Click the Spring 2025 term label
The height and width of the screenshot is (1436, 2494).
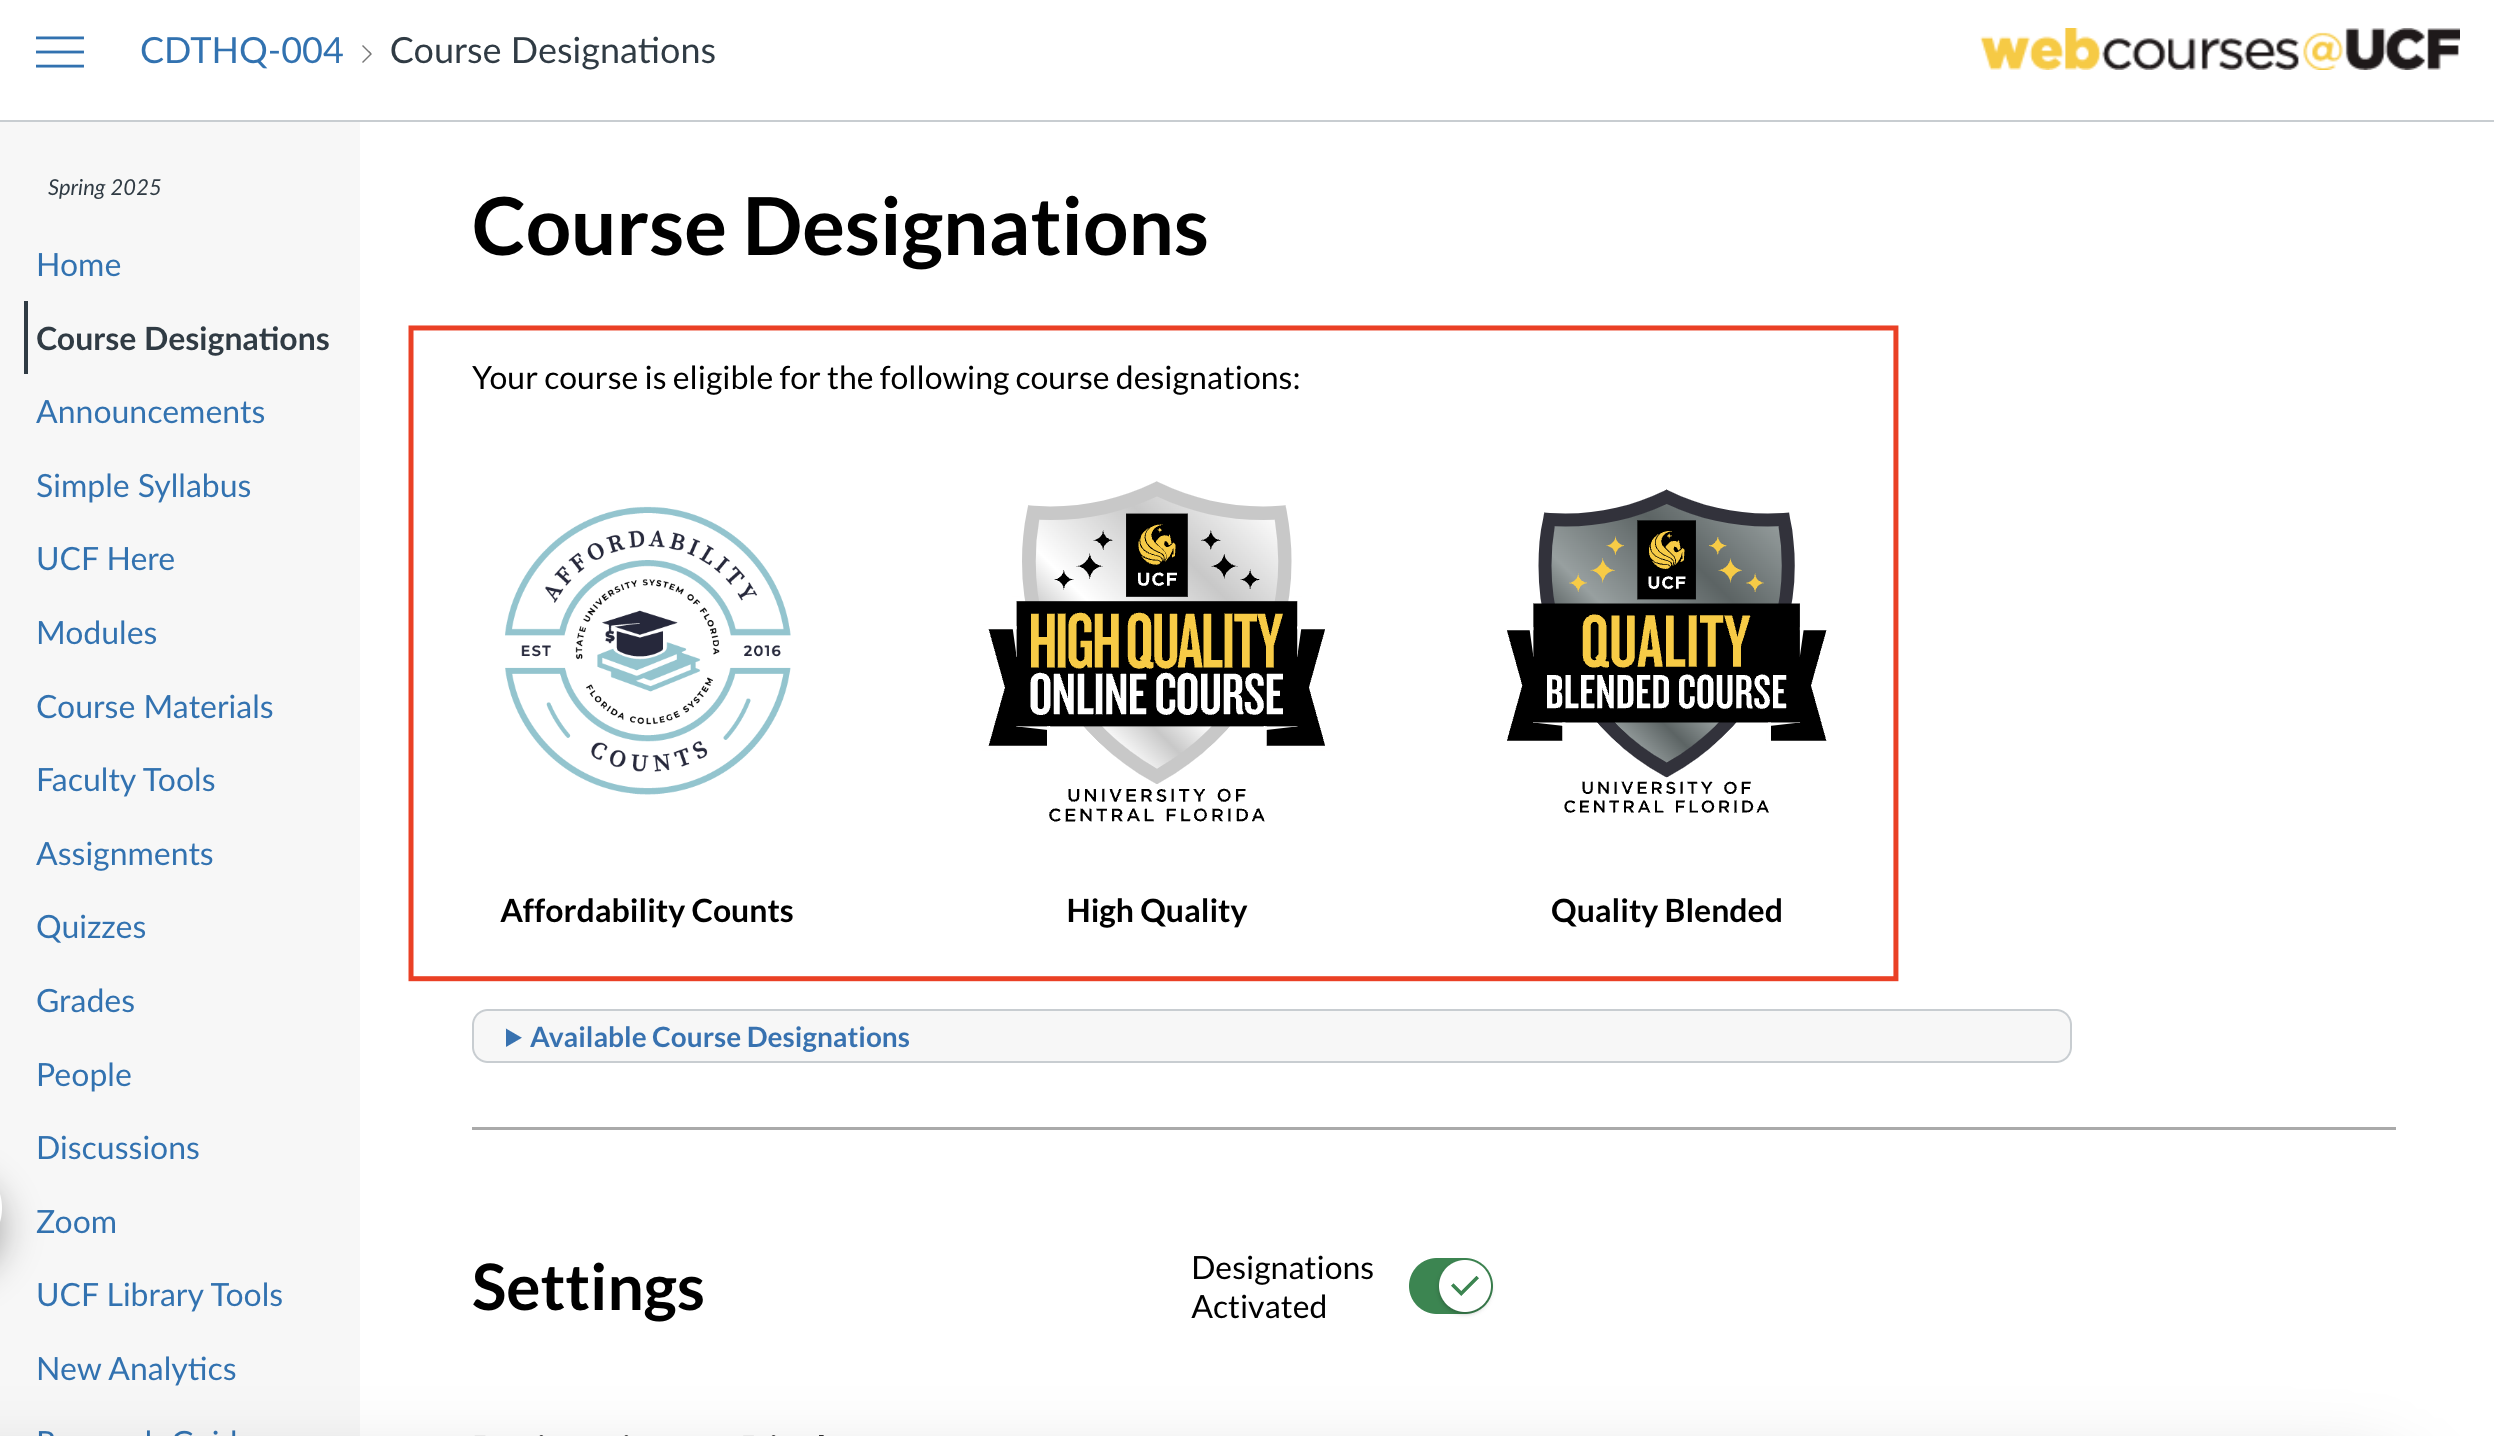pyautogui.click(x=104, y=187)
